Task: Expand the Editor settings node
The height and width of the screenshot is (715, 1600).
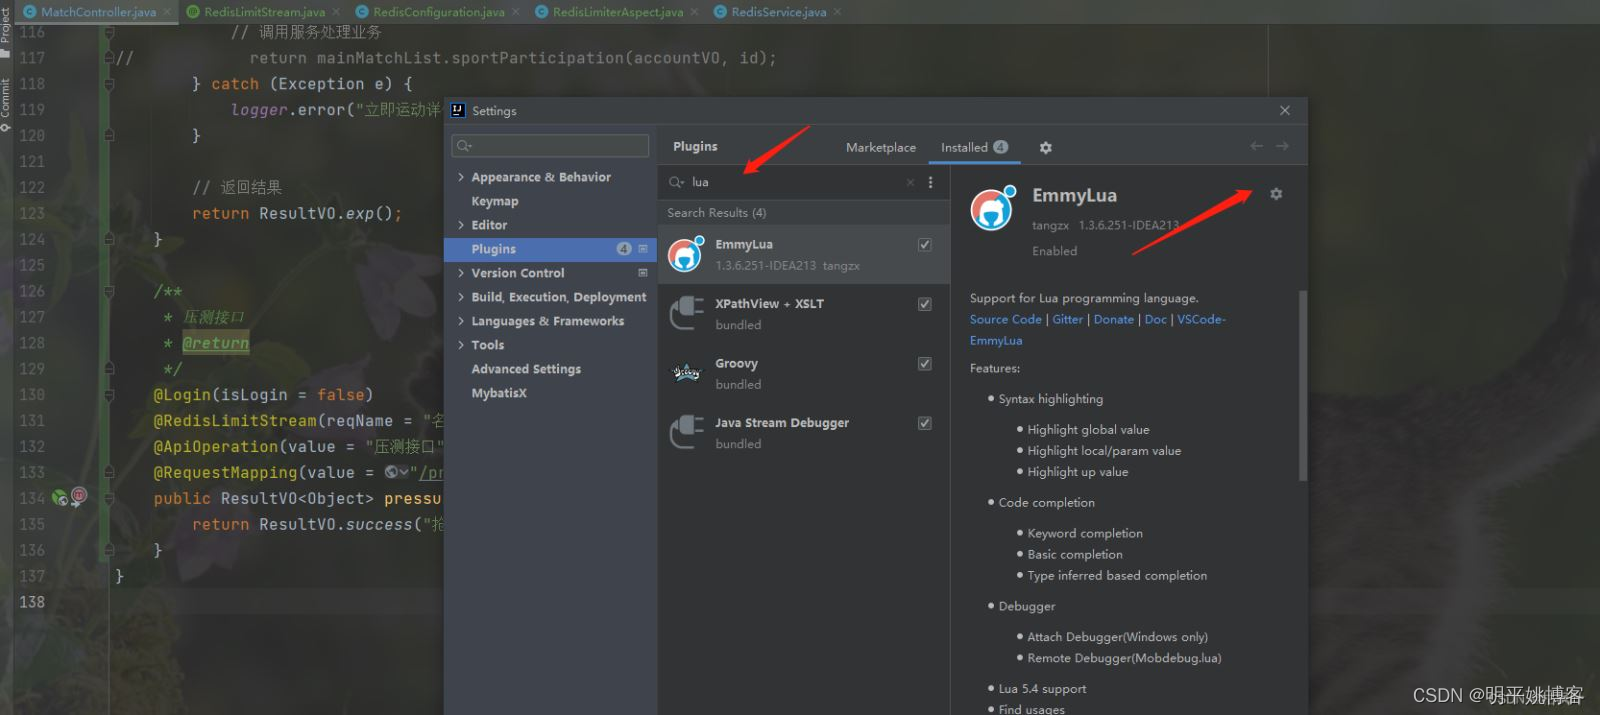Action: pos(461,225)
